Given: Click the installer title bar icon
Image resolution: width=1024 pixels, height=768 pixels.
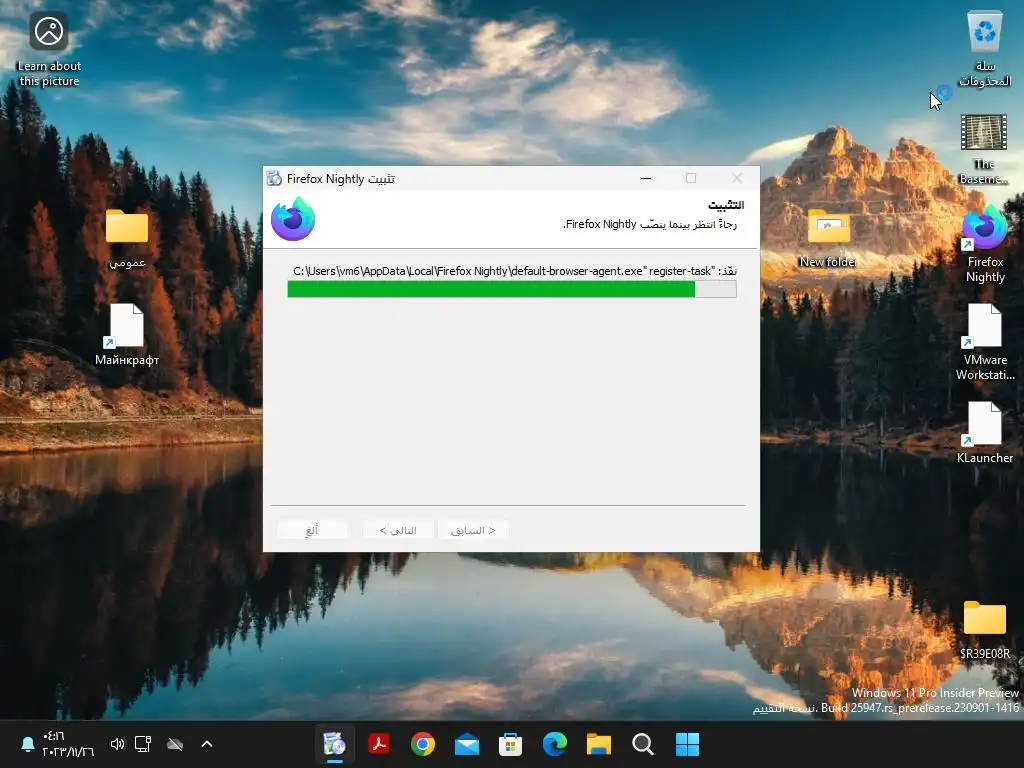Looking at the screenshot, I should pyautogui.click(x=274, y=178).
